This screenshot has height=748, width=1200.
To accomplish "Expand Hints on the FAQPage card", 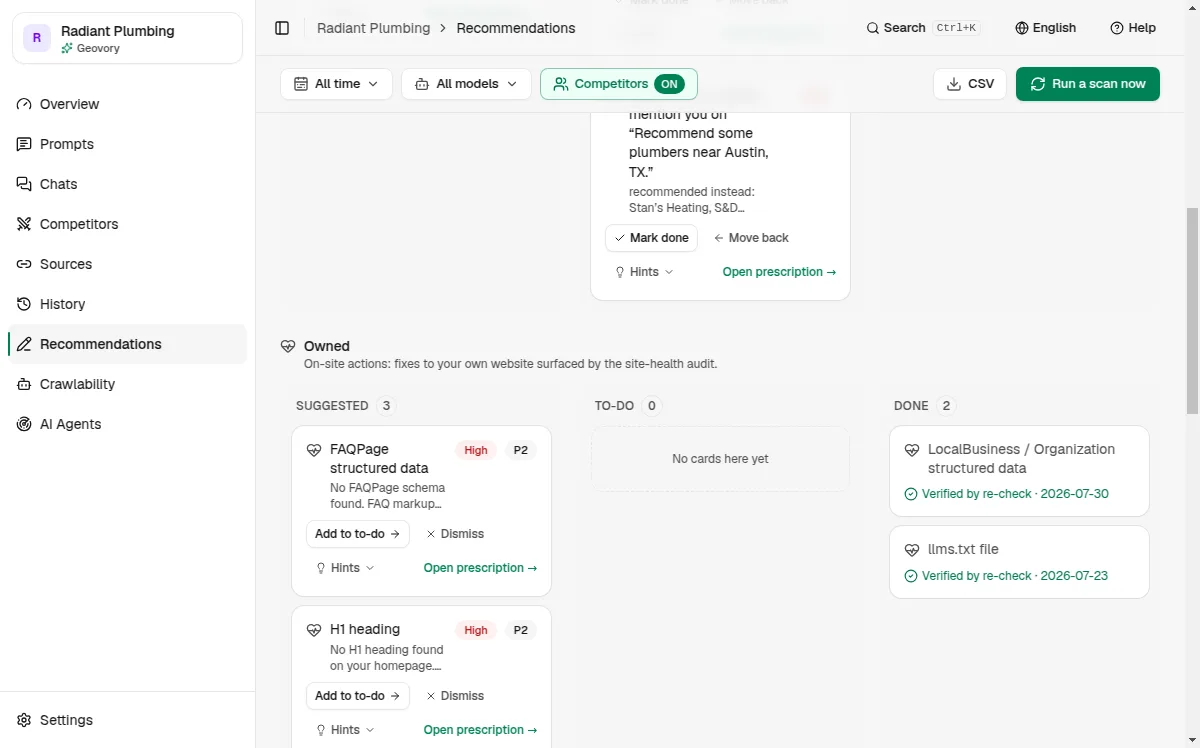I will click(345, 568).
